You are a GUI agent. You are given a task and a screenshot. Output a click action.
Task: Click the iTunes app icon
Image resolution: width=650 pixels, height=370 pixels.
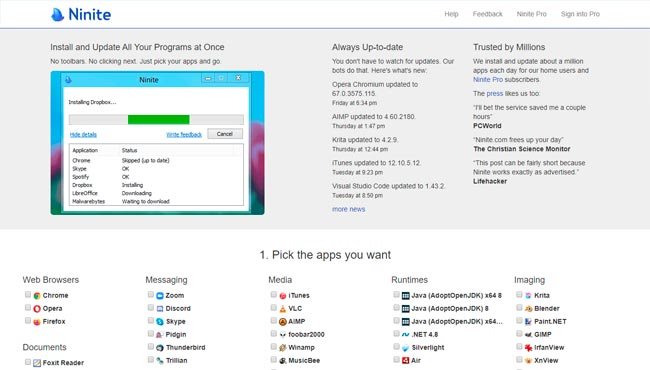pos(283,296)
